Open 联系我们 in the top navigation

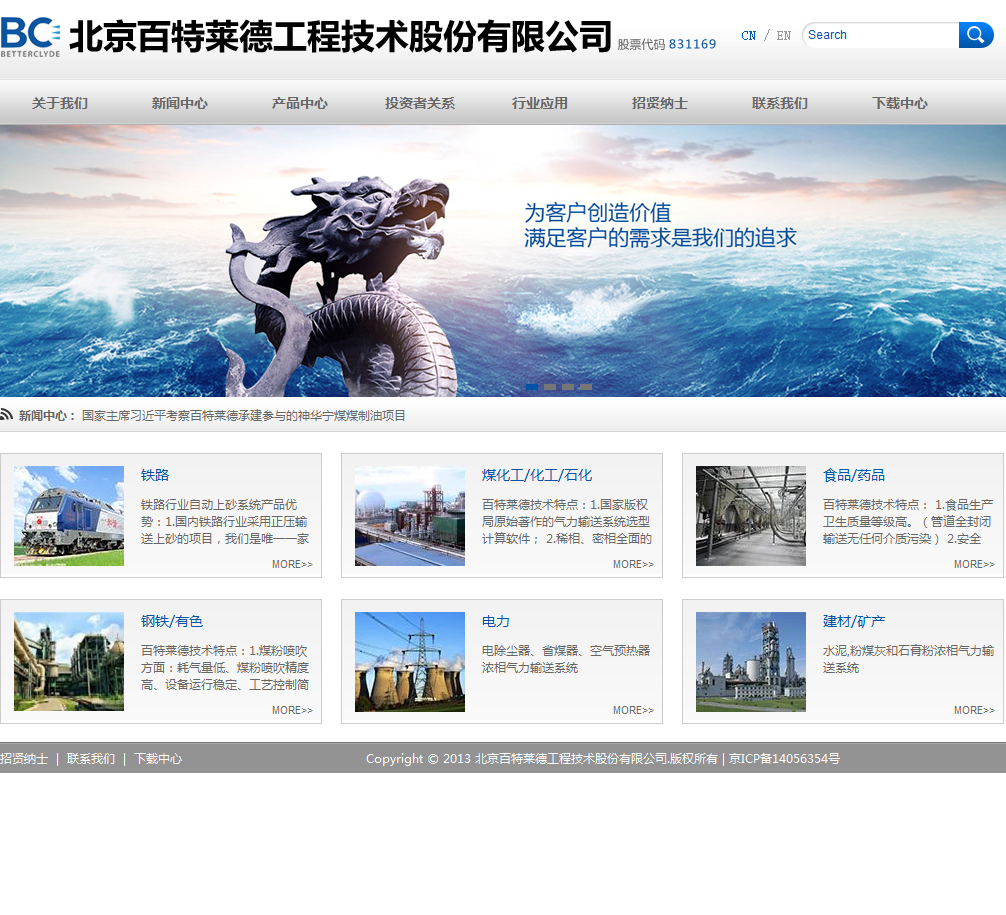(780, 103)
